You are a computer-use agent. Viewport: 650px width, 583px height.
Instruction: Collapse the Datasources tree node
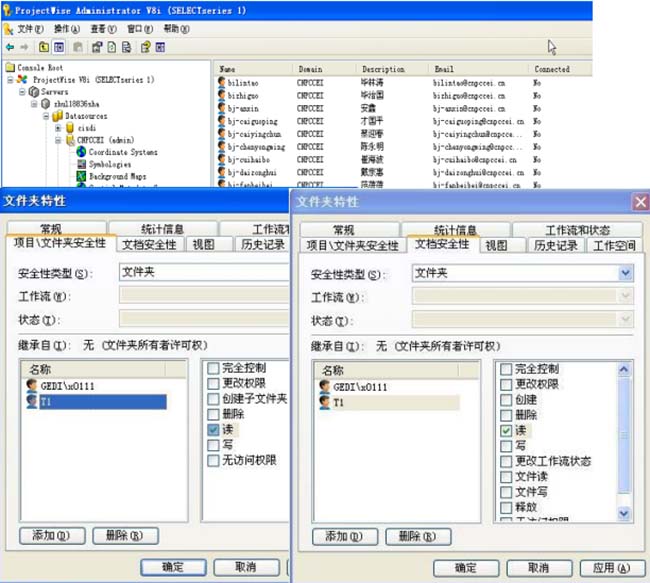[46, 116]
